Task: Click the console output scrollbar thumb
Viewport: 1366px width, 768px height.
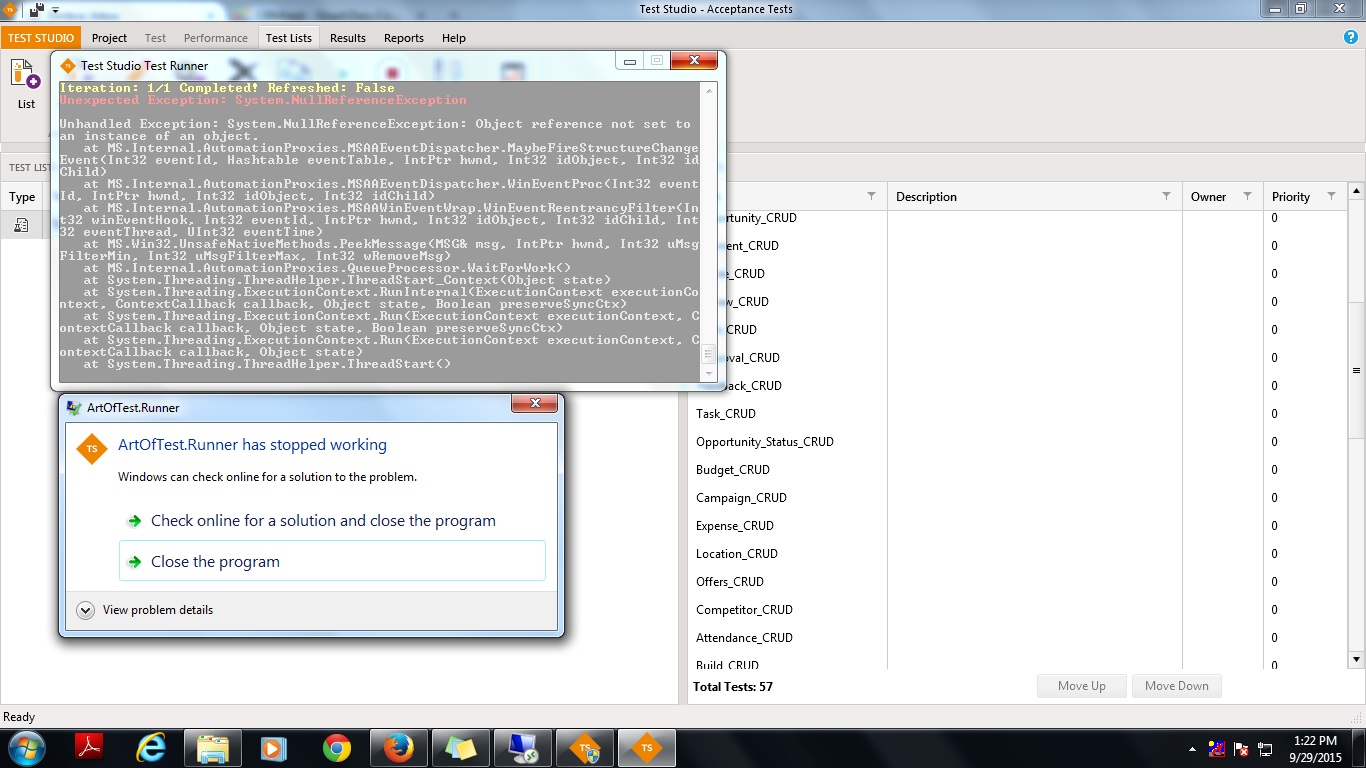Action: point(709,355)
